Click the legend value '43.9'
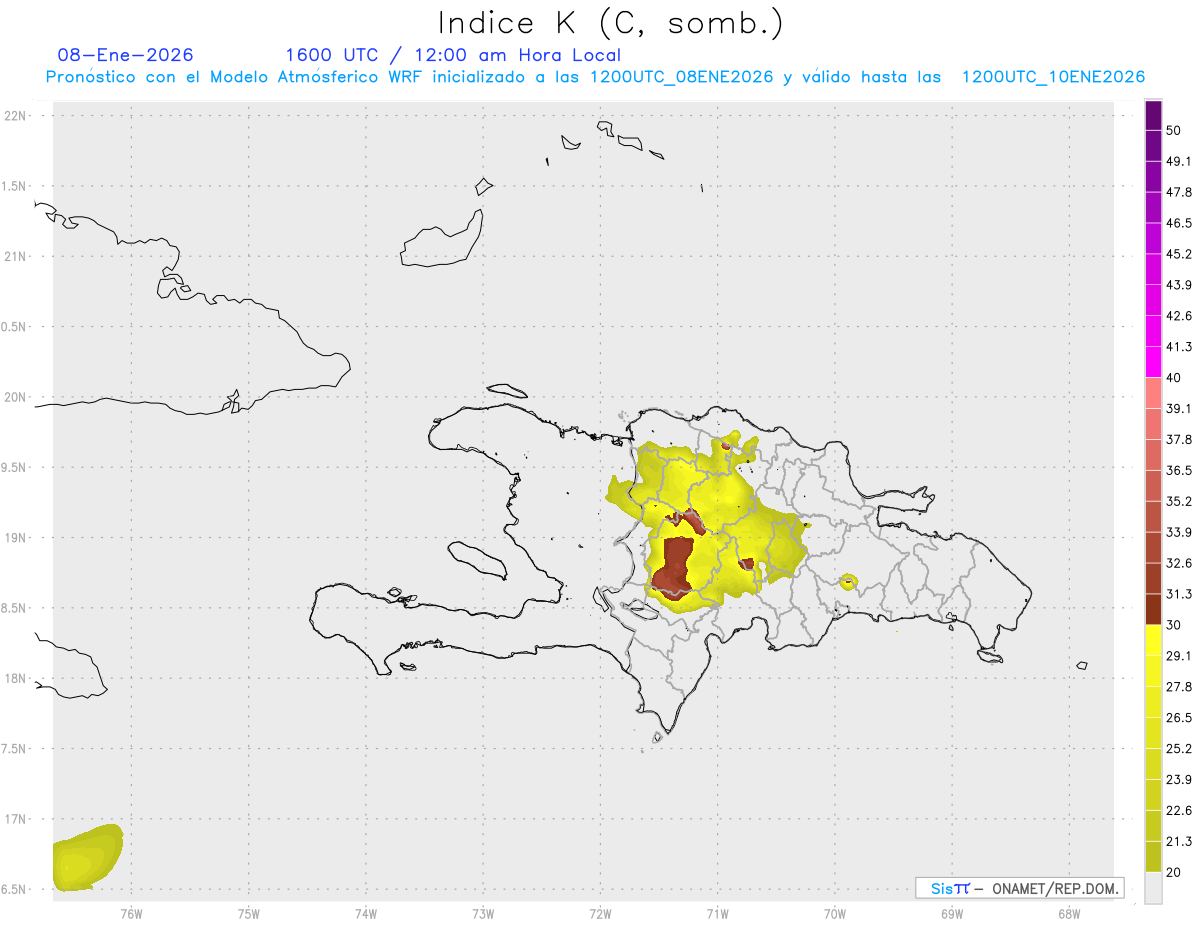This screenshot has height=927, width=1200. coord(1179,285)
